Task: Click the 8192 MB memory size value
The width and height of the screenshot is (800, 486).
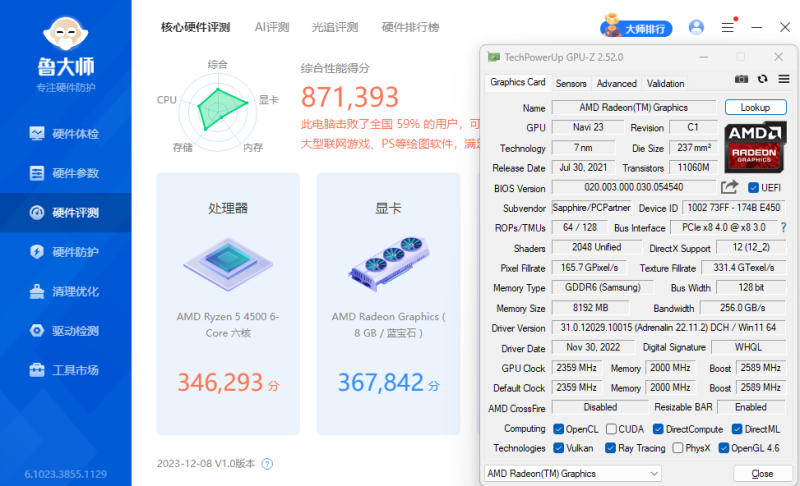Action: point(590,308)
